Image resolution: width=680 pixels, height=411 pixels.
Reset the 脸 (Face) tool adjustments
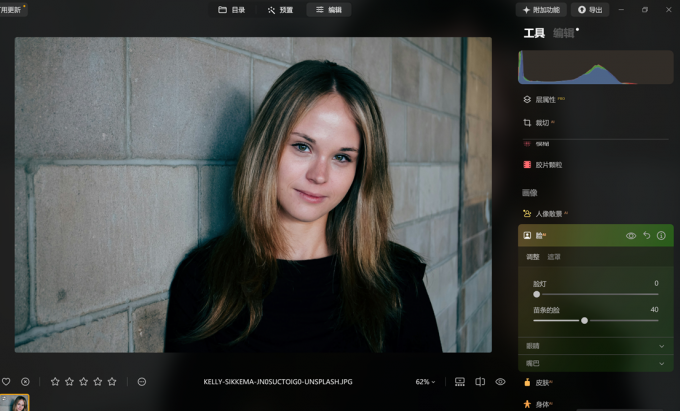click(x=646, y=236)
